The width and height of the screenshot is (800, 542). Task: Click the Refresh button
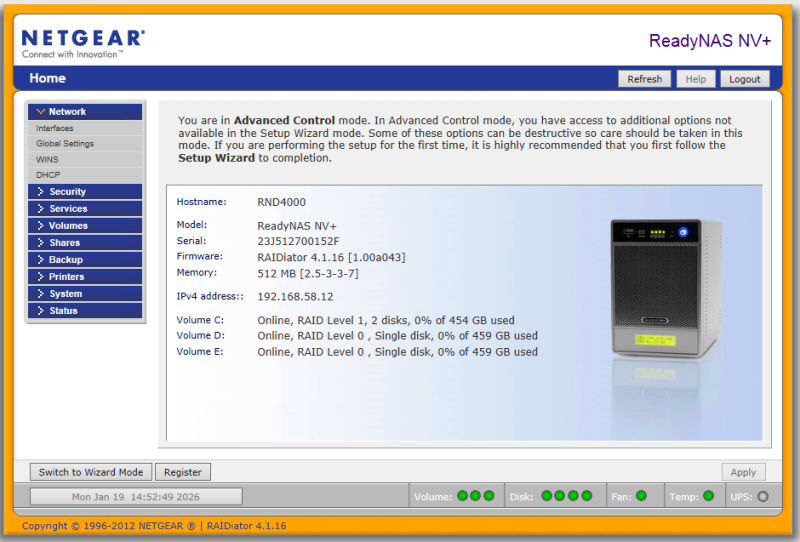click(x=644, y=79)
